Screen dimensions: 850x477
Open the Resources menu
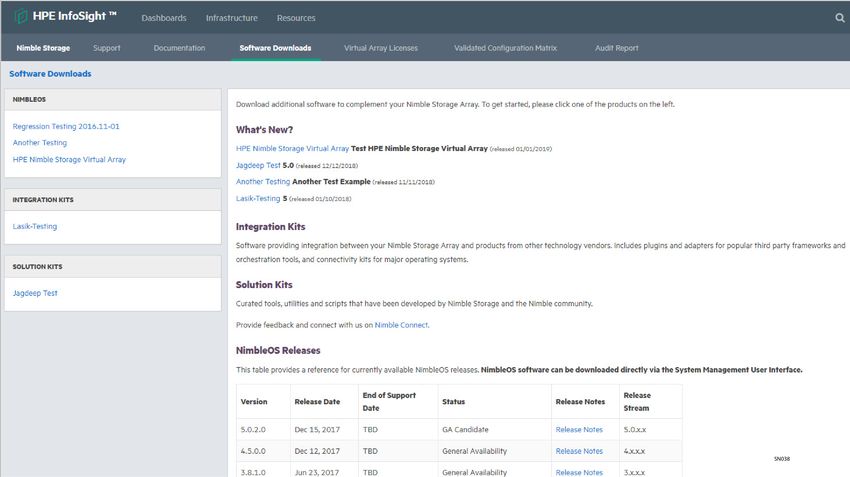click(x=296, y=18)
